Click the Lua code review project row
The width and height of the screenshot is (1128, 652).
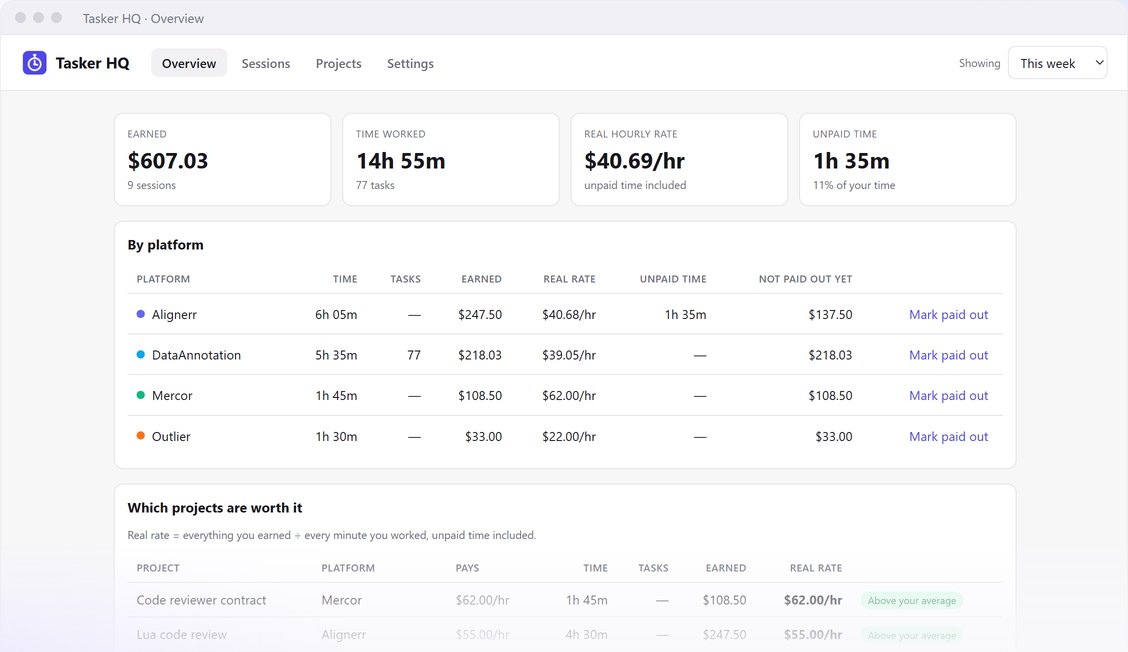click(x=565, y=635)
